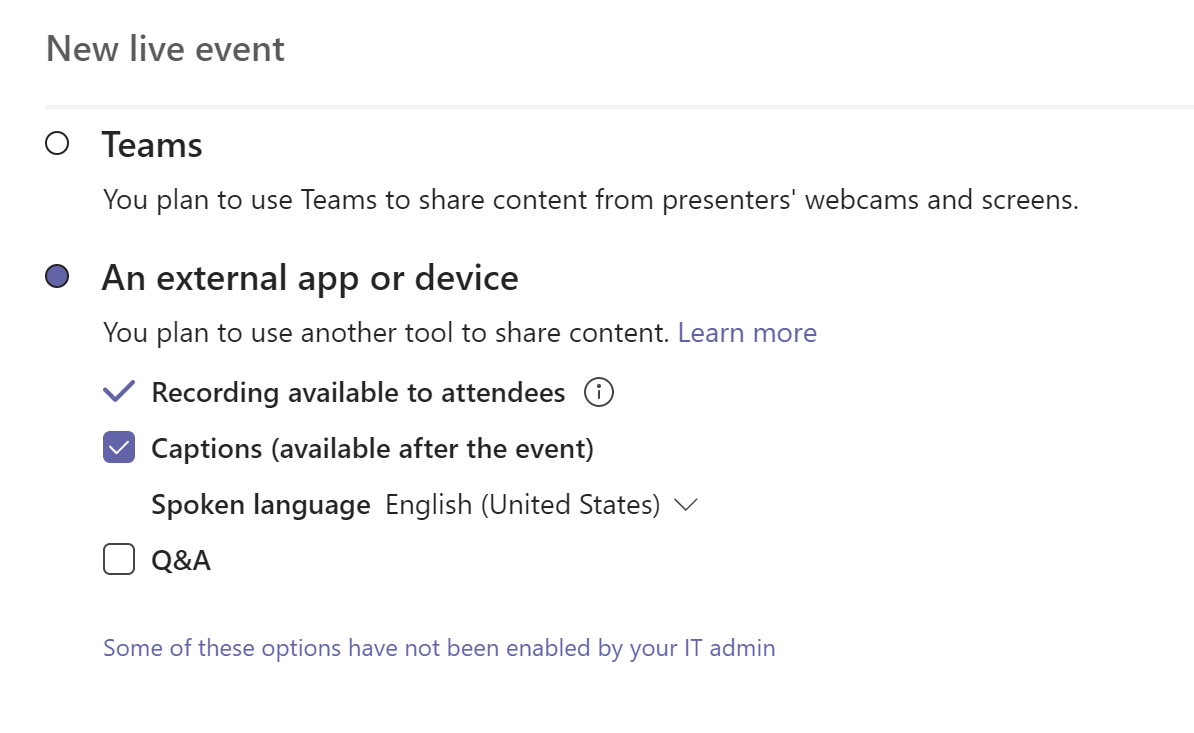This screenshot has width=1194, height=733.
Task: Select the external app or device radio button
Action: click(57, 277)
